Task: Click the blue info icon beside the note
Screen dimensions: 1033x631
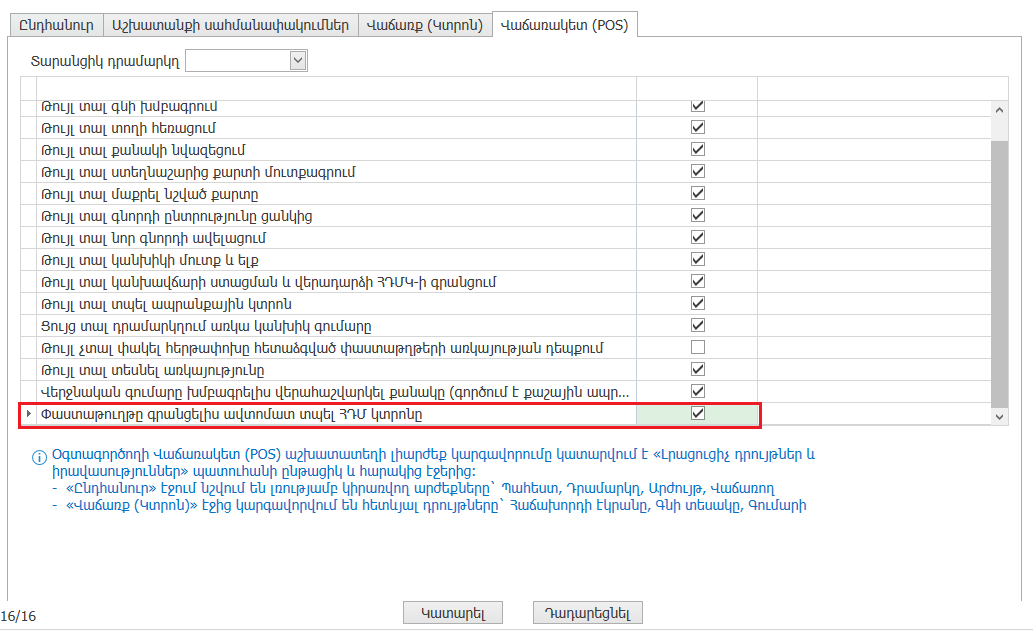Action: click(x=40, y=457)
